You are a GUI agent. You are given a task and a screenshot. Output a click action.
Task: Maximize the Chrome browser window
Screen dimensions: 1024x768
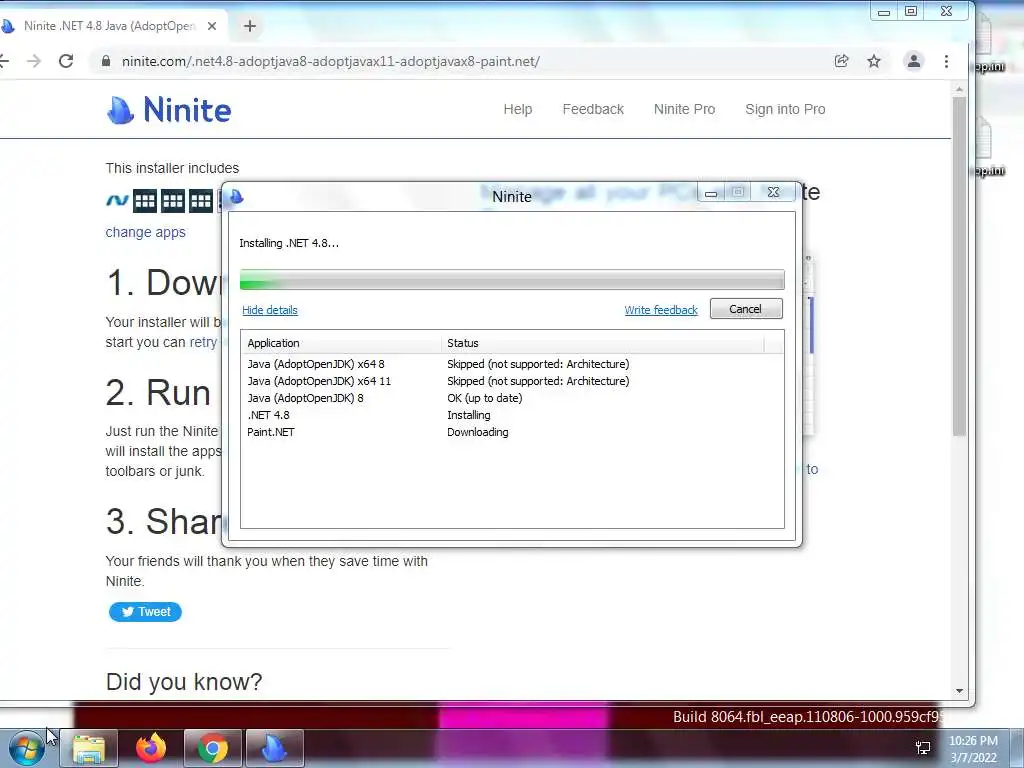click(911, 11)
